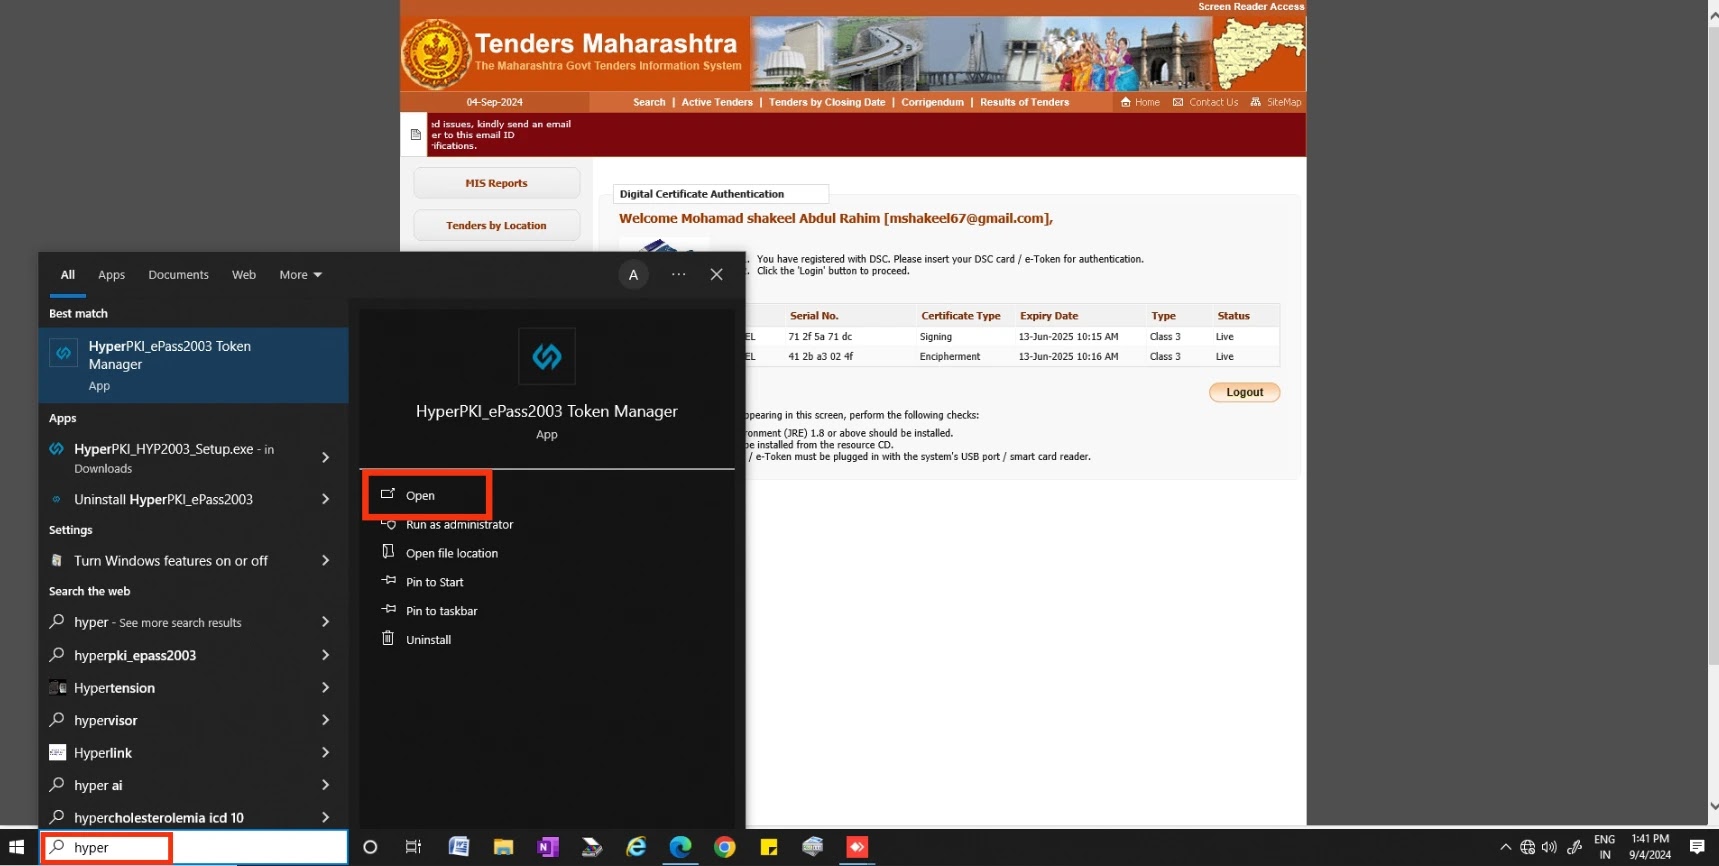
Task: Expand the More filter dropdown
Action: coord(300,275)
